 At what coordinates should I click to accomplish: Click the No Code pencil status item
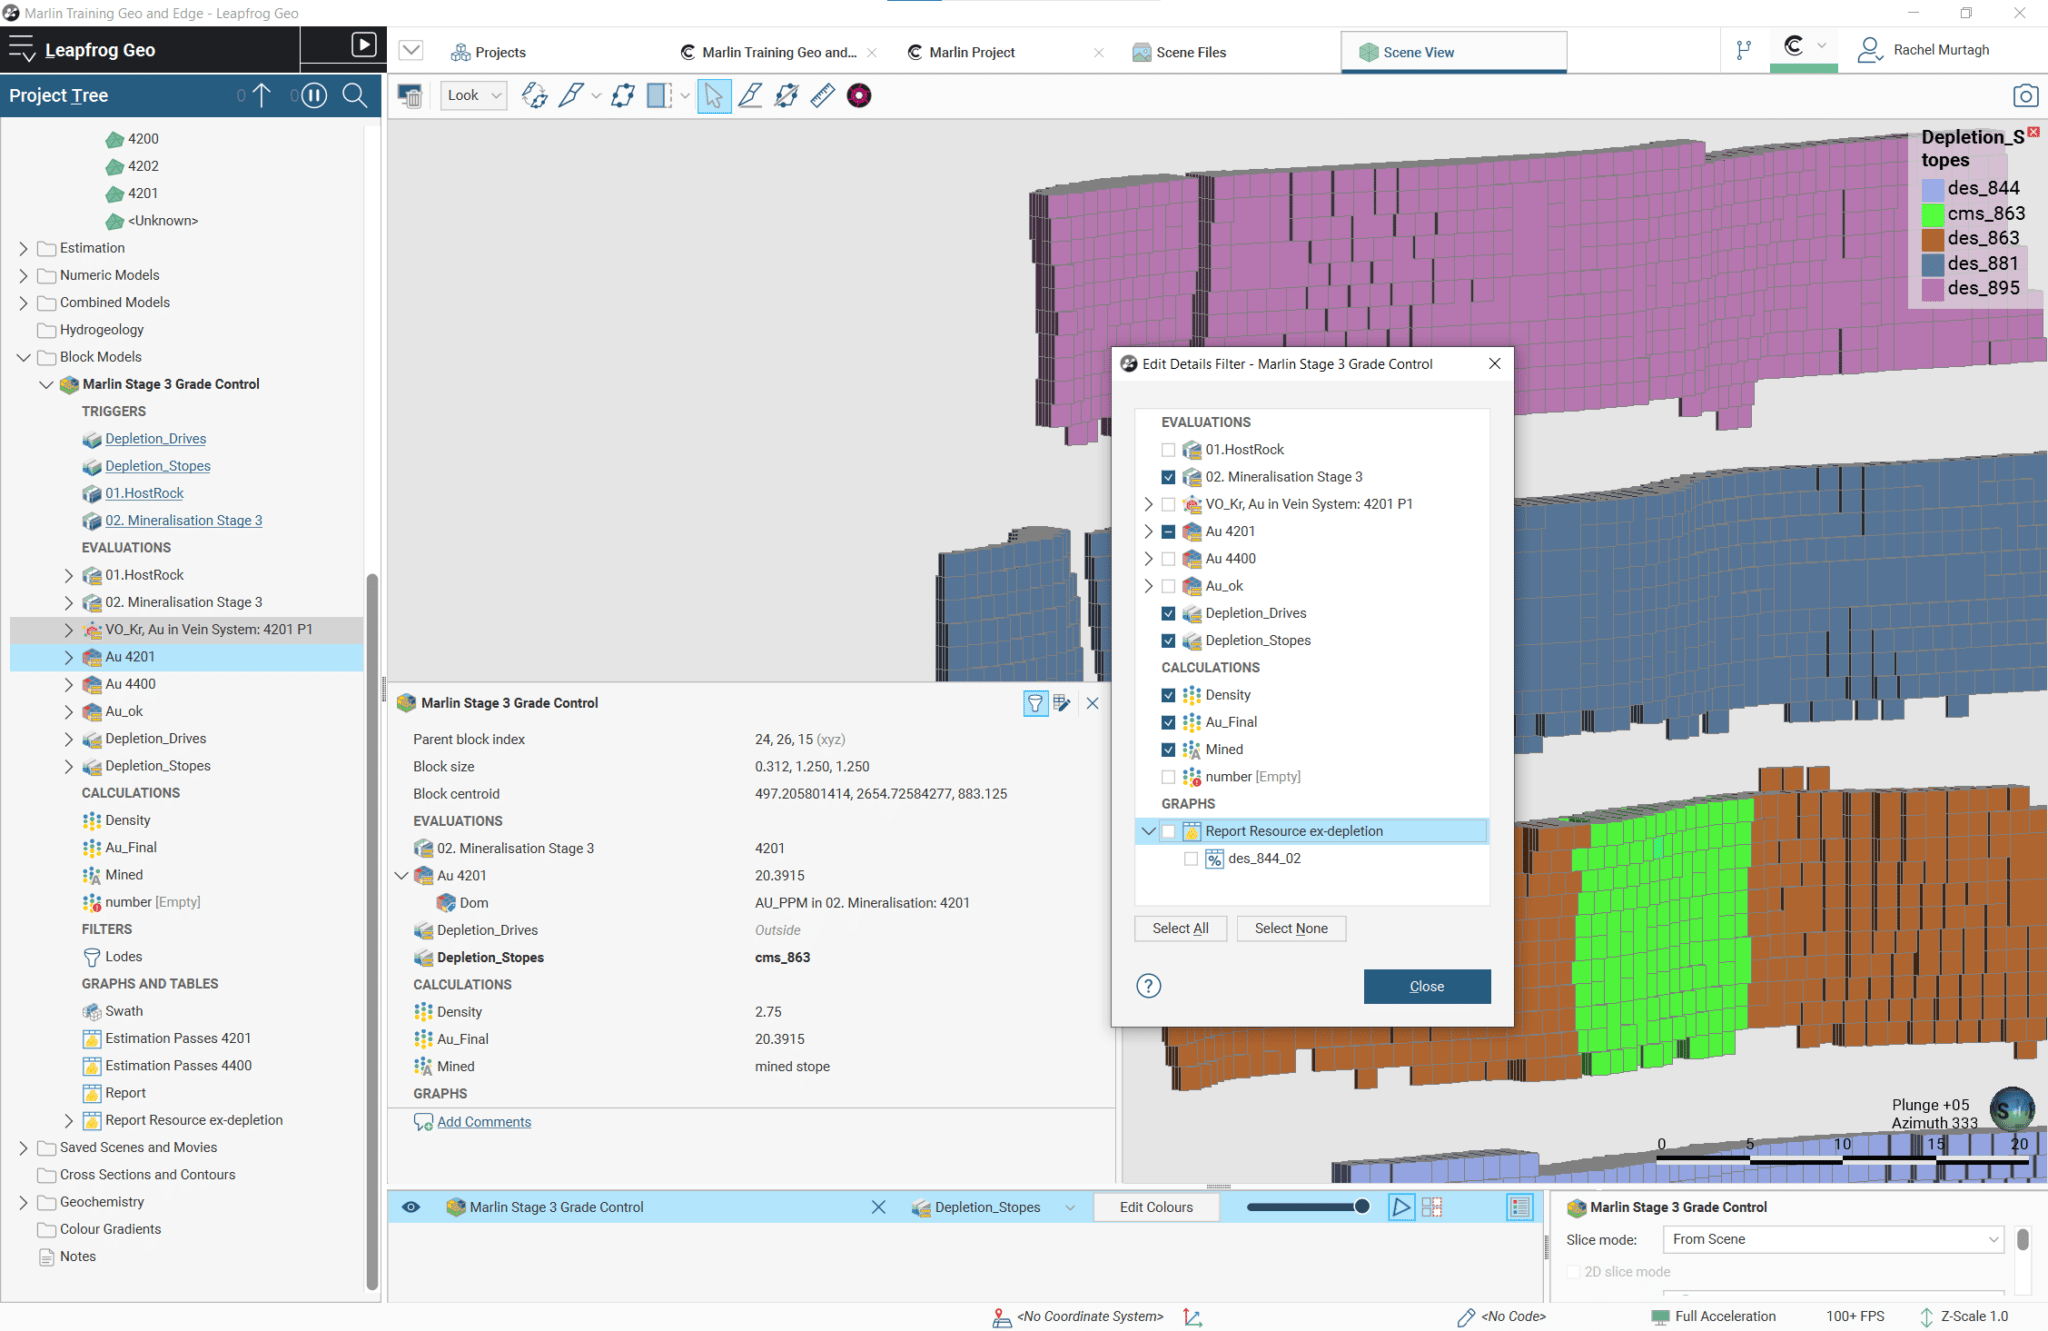click(x=1501, y=1316)
